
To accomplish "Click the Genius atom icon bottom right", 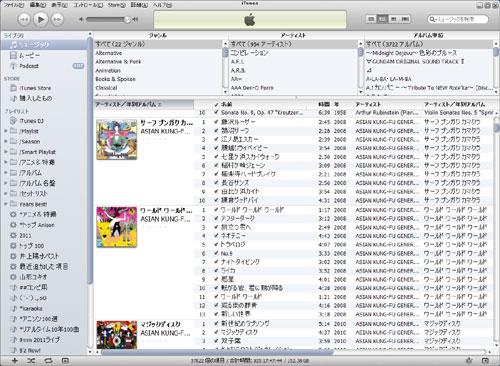I will point(469,361).
